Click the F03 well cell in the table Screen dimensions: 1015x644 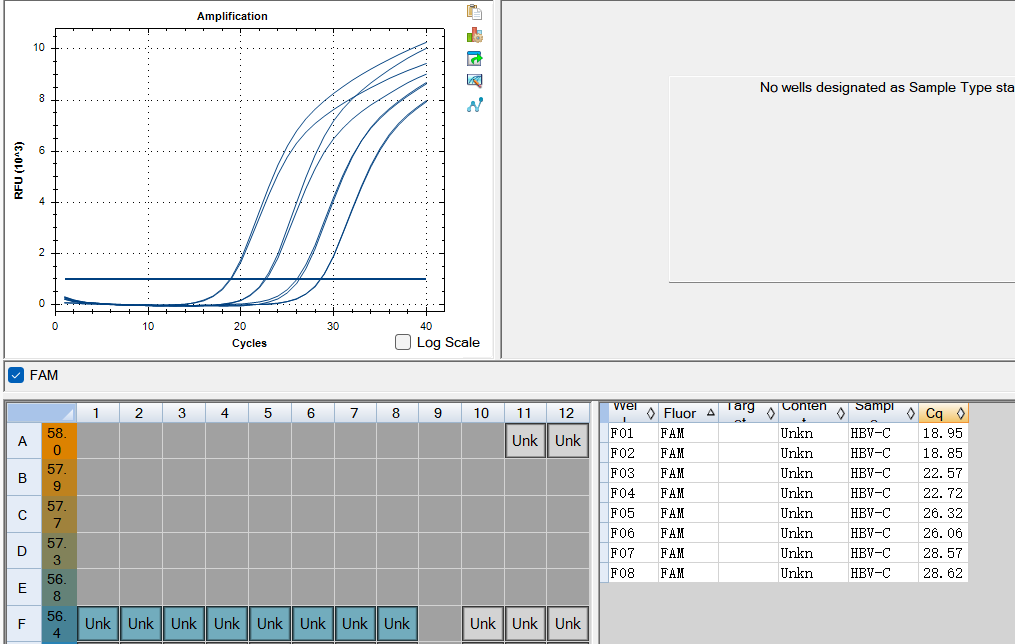pos(632,473)
